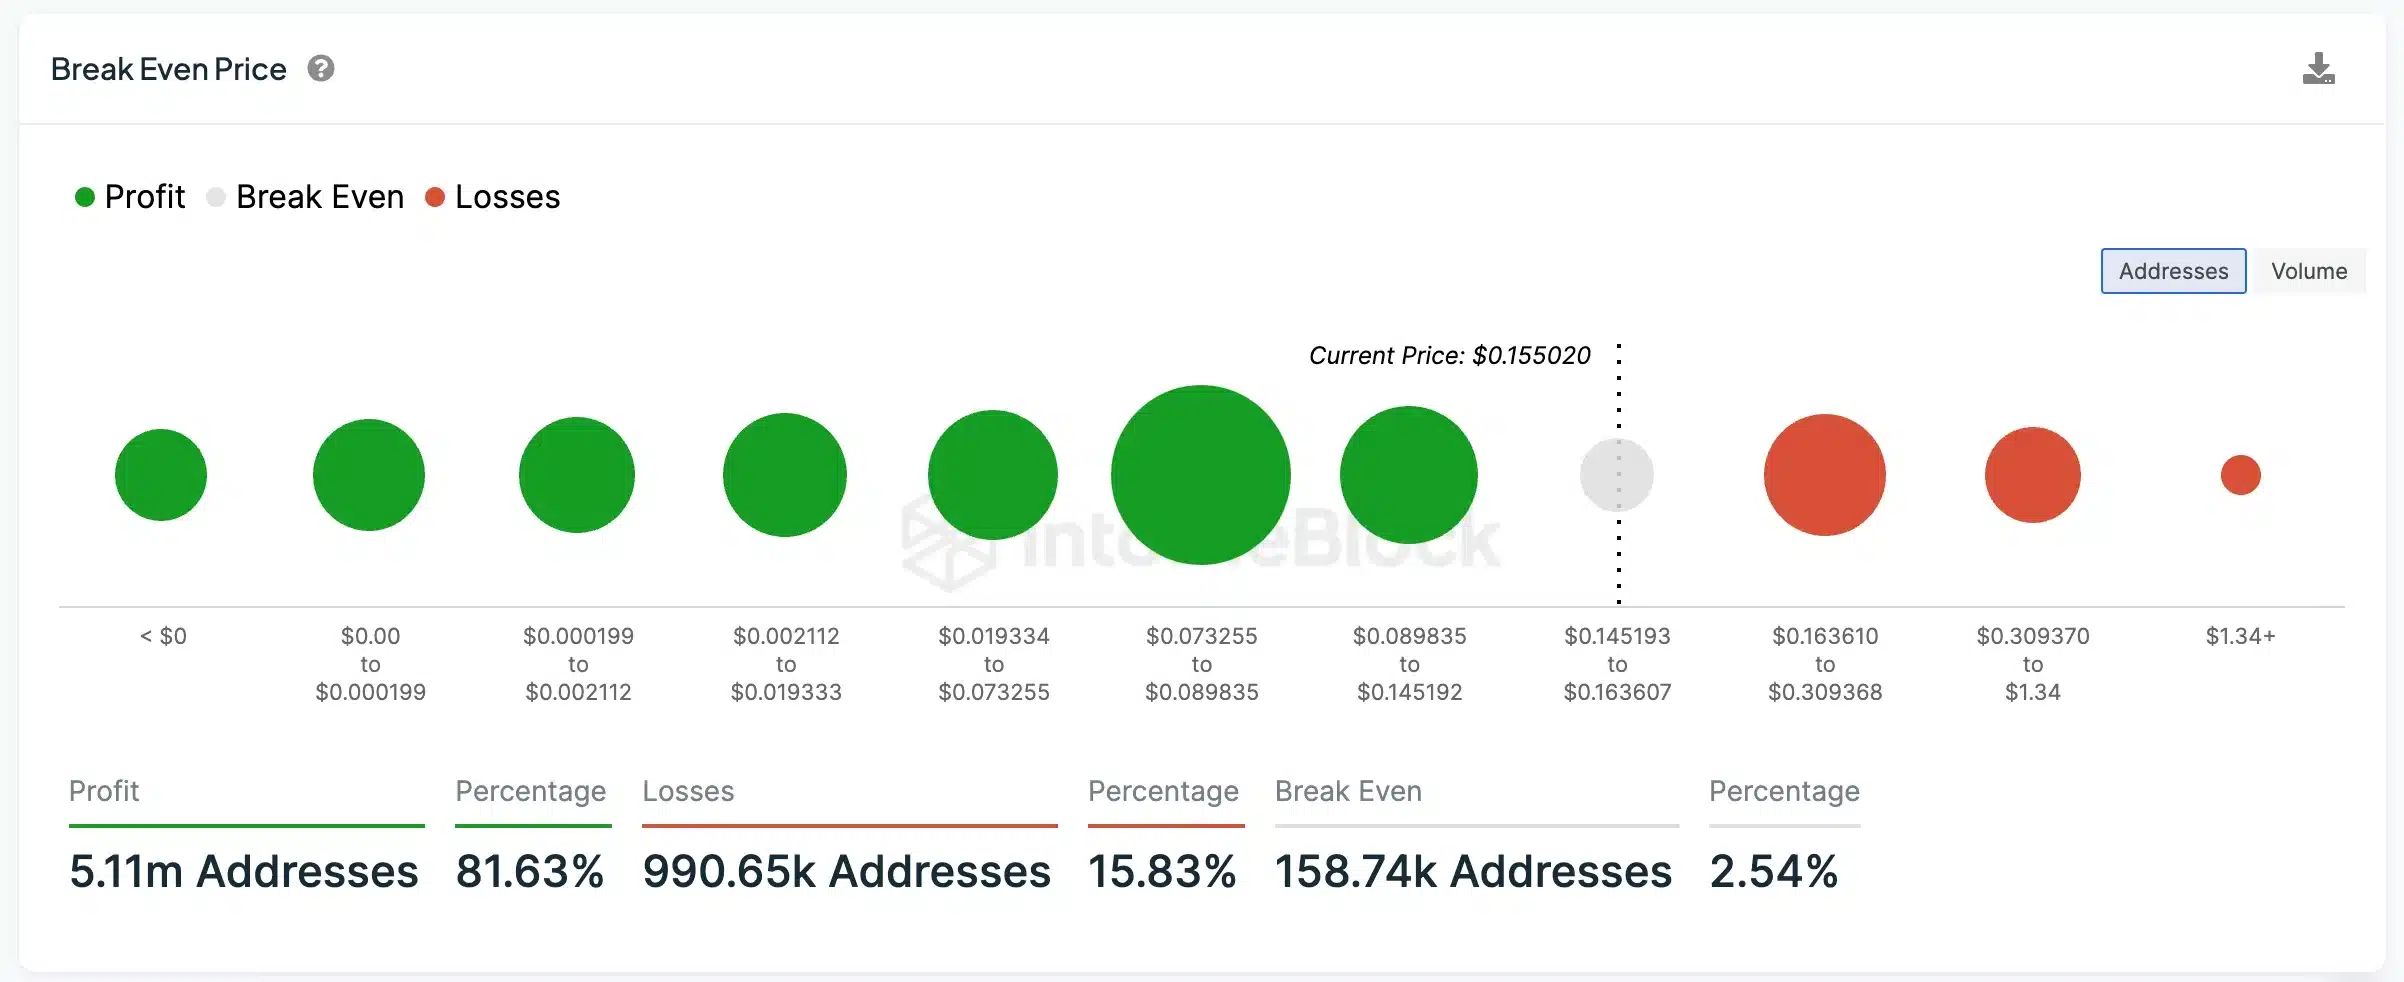Download the Break Even Price chart

[x=2318, y=69]
